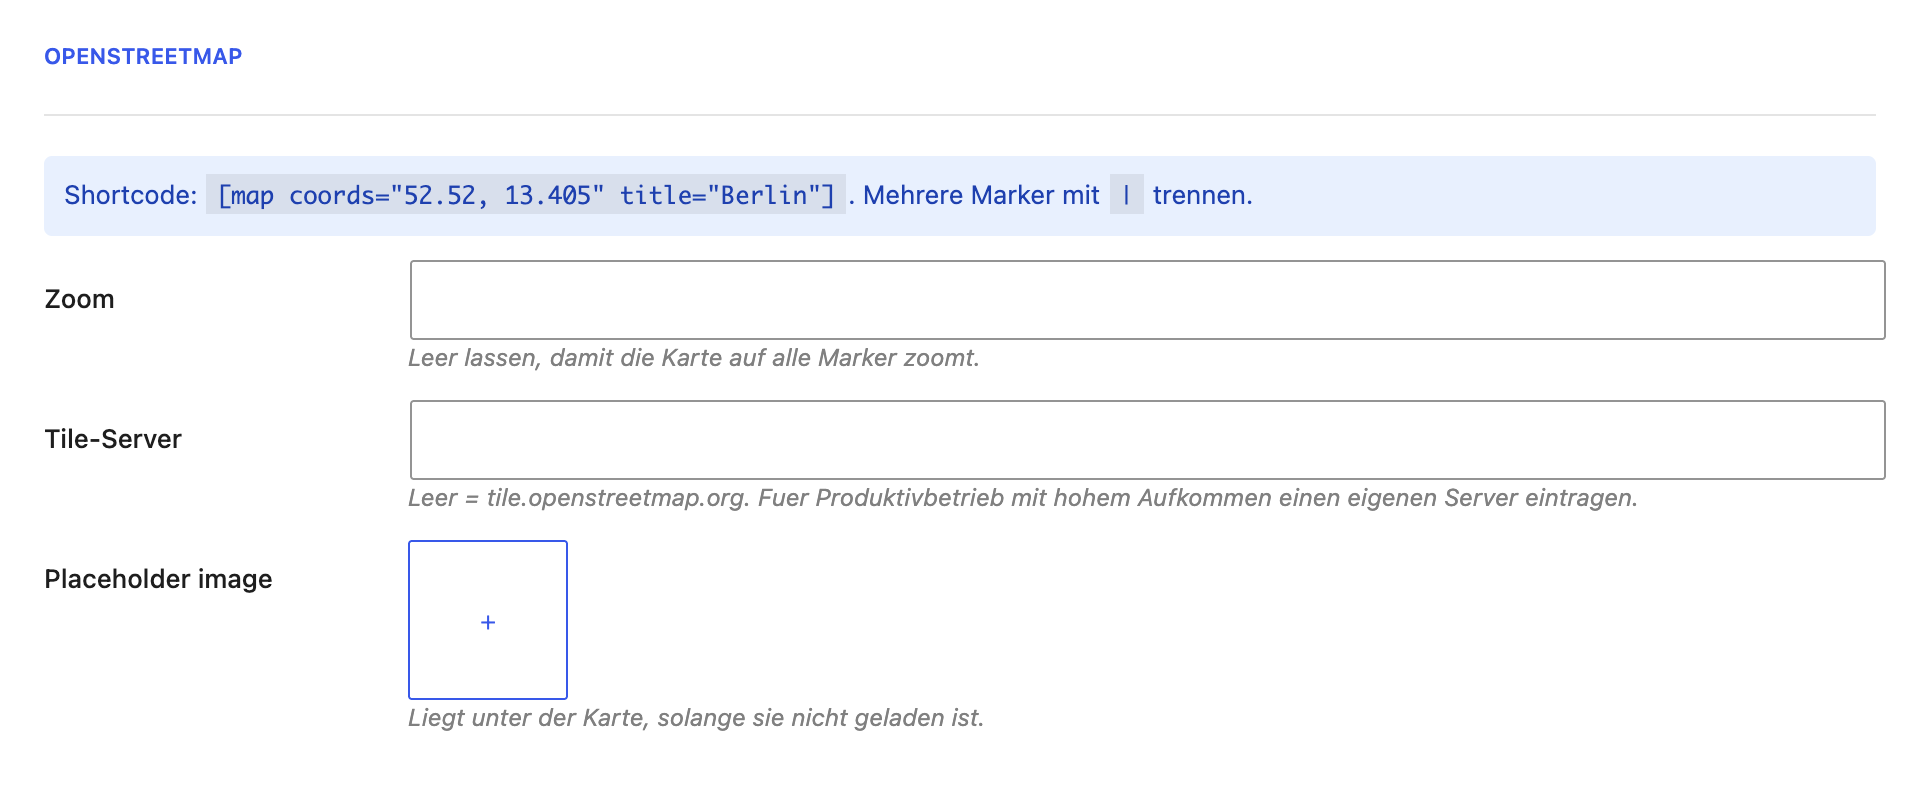Click the plus icon to add placeholder image
1920x798 pixels.
(488, 621)
